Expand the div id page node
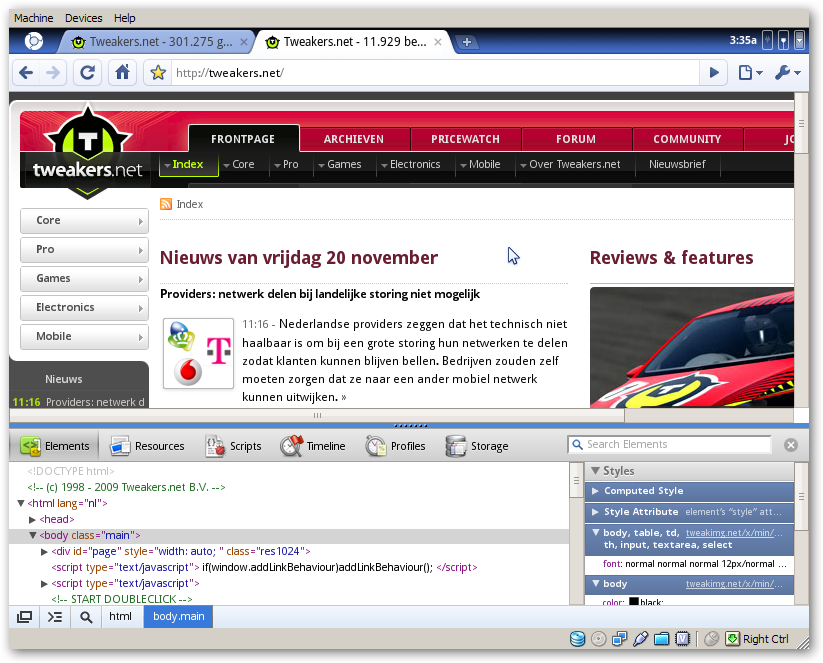This screenshot has height=663, width=823. pos(45,552)
